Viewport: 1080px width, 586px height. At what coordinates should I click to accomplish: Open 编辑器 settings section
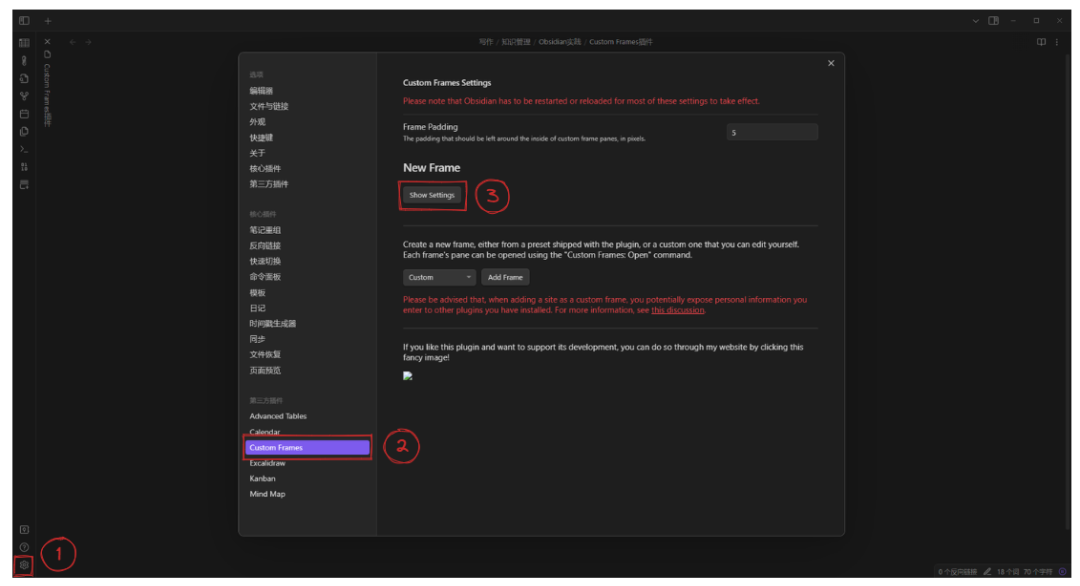[261, 91]
